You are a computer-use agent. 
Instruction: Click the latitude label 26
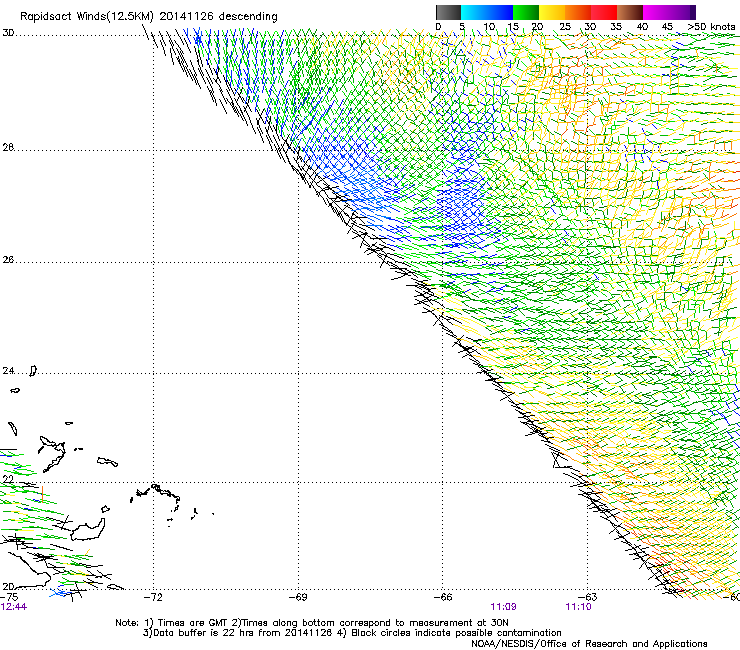(8, 260)
